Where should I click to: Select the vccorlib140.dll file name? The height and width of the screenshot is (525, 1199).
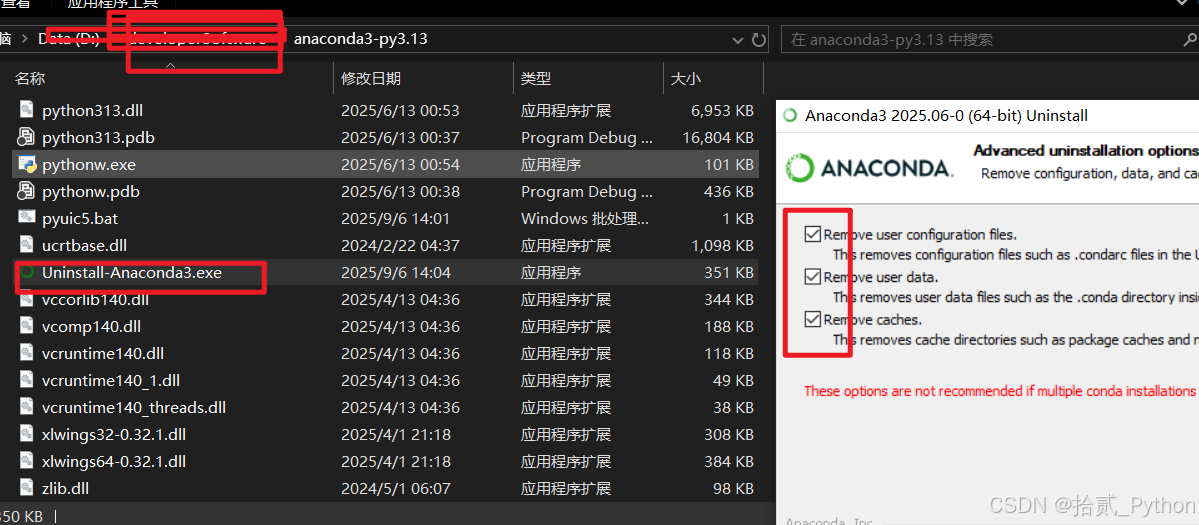pos(95,300)
